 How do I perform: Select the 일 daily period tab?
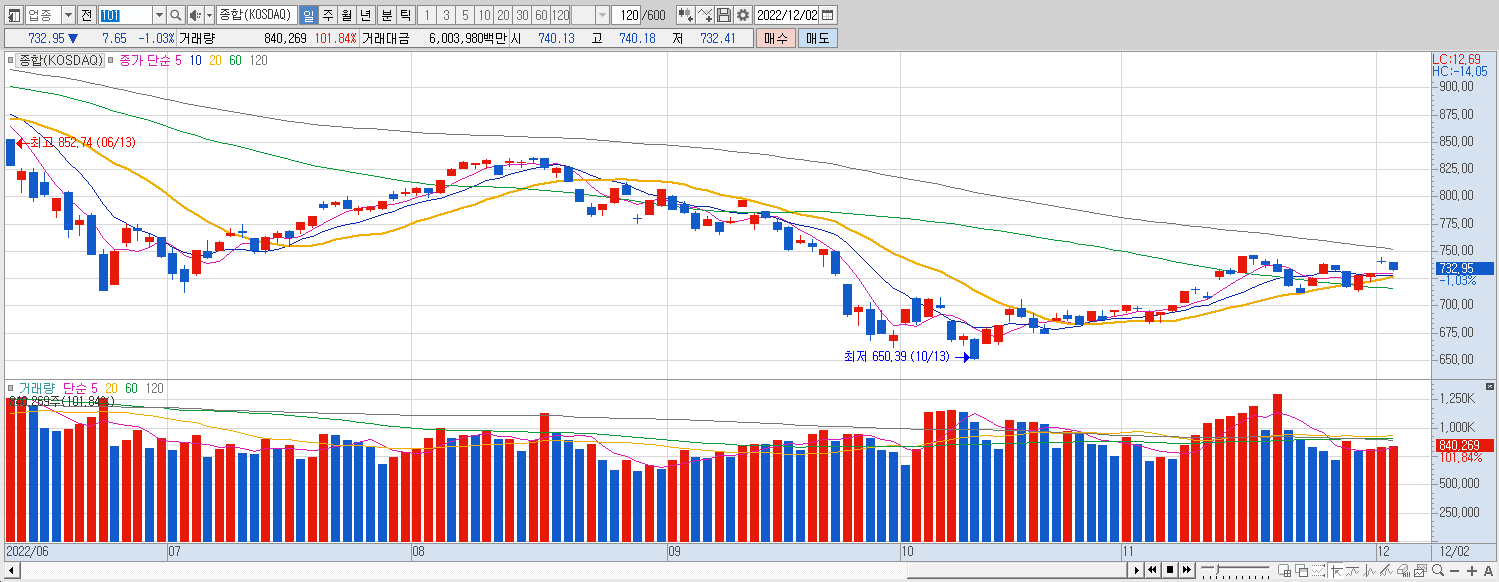[x=308, y=15]
